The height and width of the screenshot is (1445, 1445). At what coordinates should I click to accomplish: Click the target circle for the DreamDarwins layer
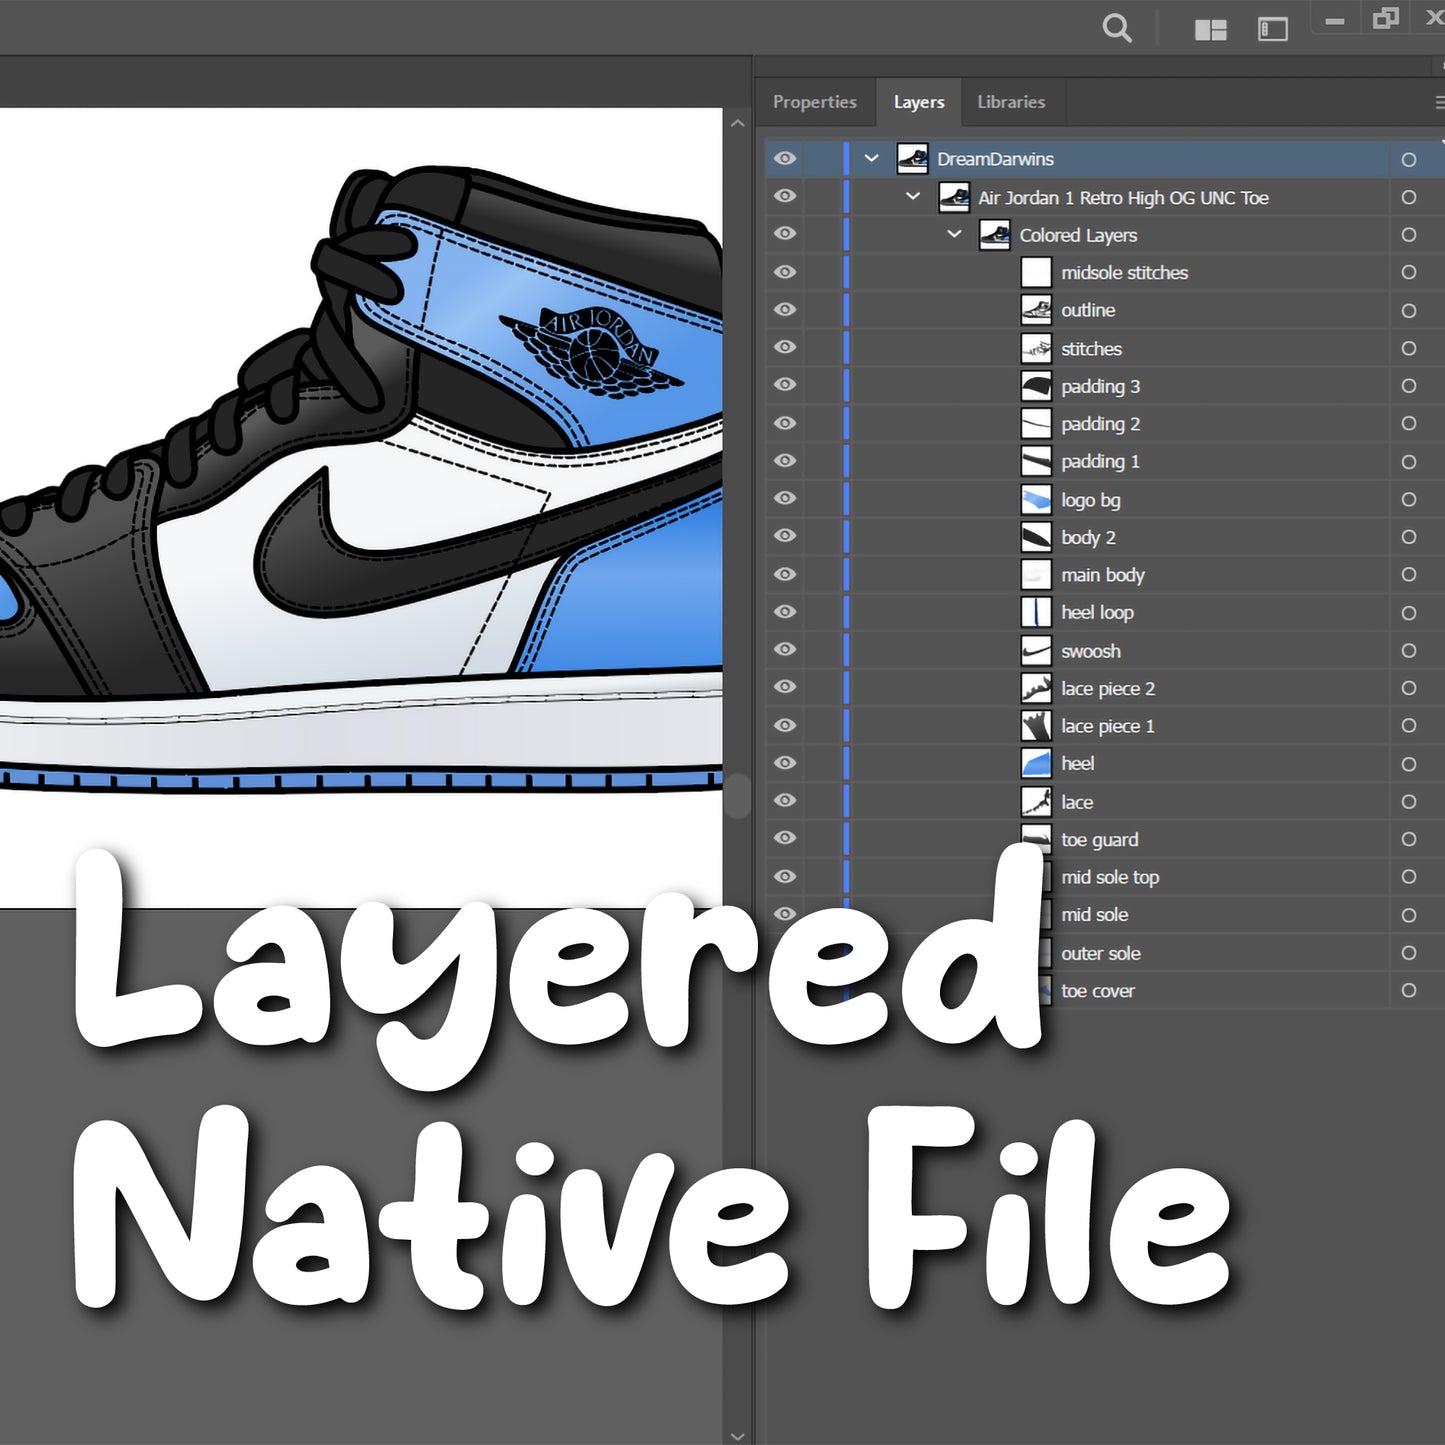[1409, 159]
